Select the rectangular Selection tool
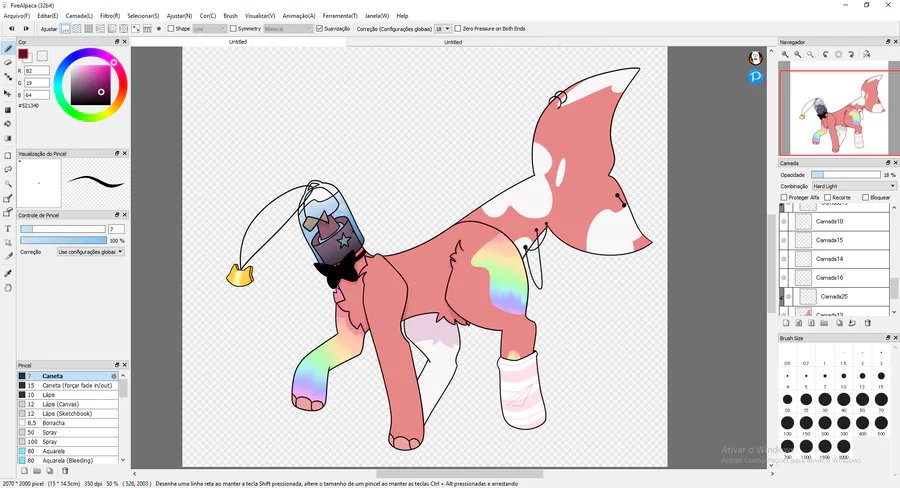The image size is (900, 488). [8, 156]
